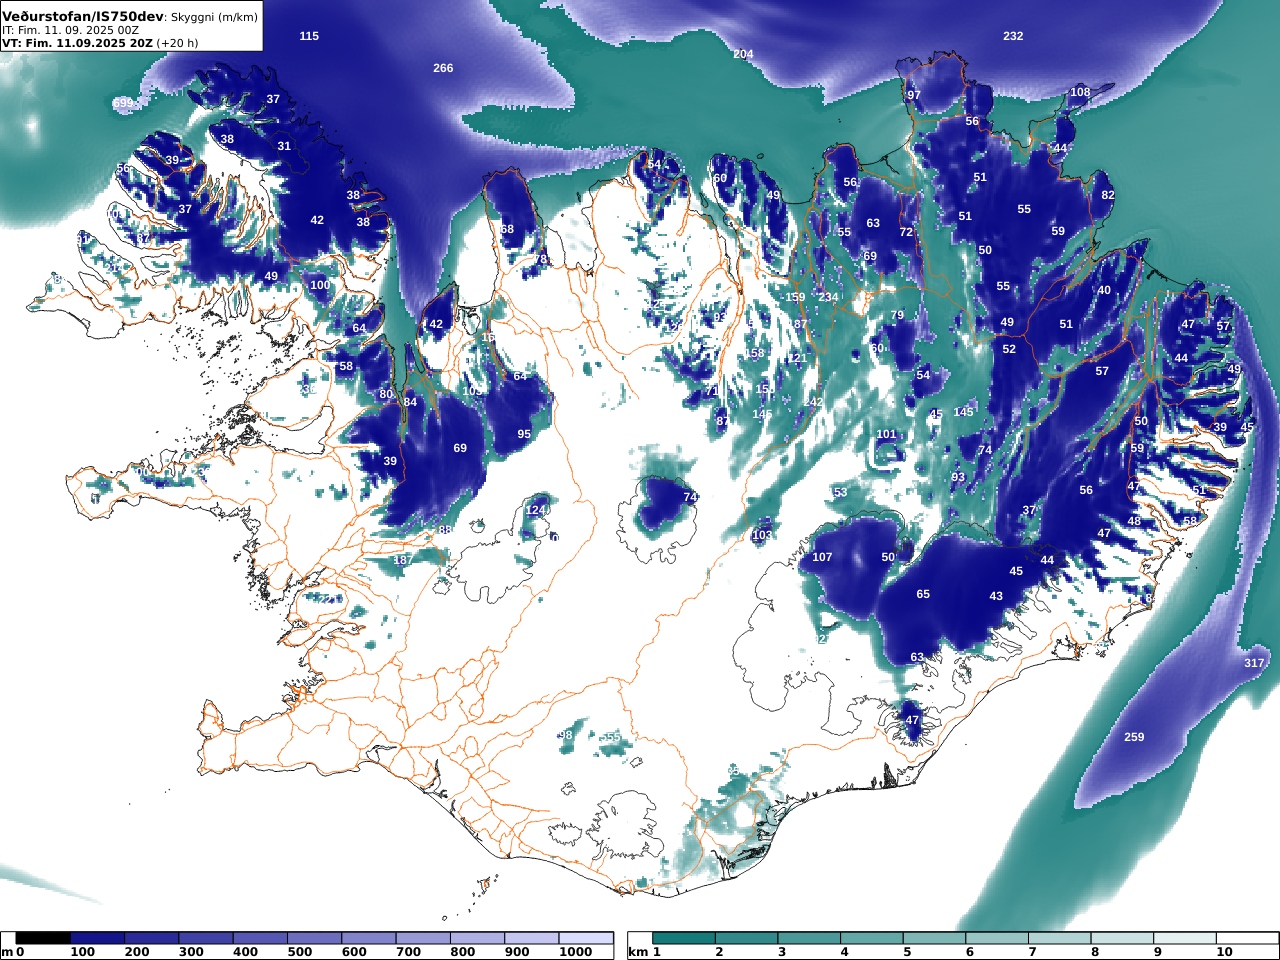This screenshot has width=1280, height=960.
Task: Pick the legend swatch between 5 and 6 km
Action: (x=935, y=938)
